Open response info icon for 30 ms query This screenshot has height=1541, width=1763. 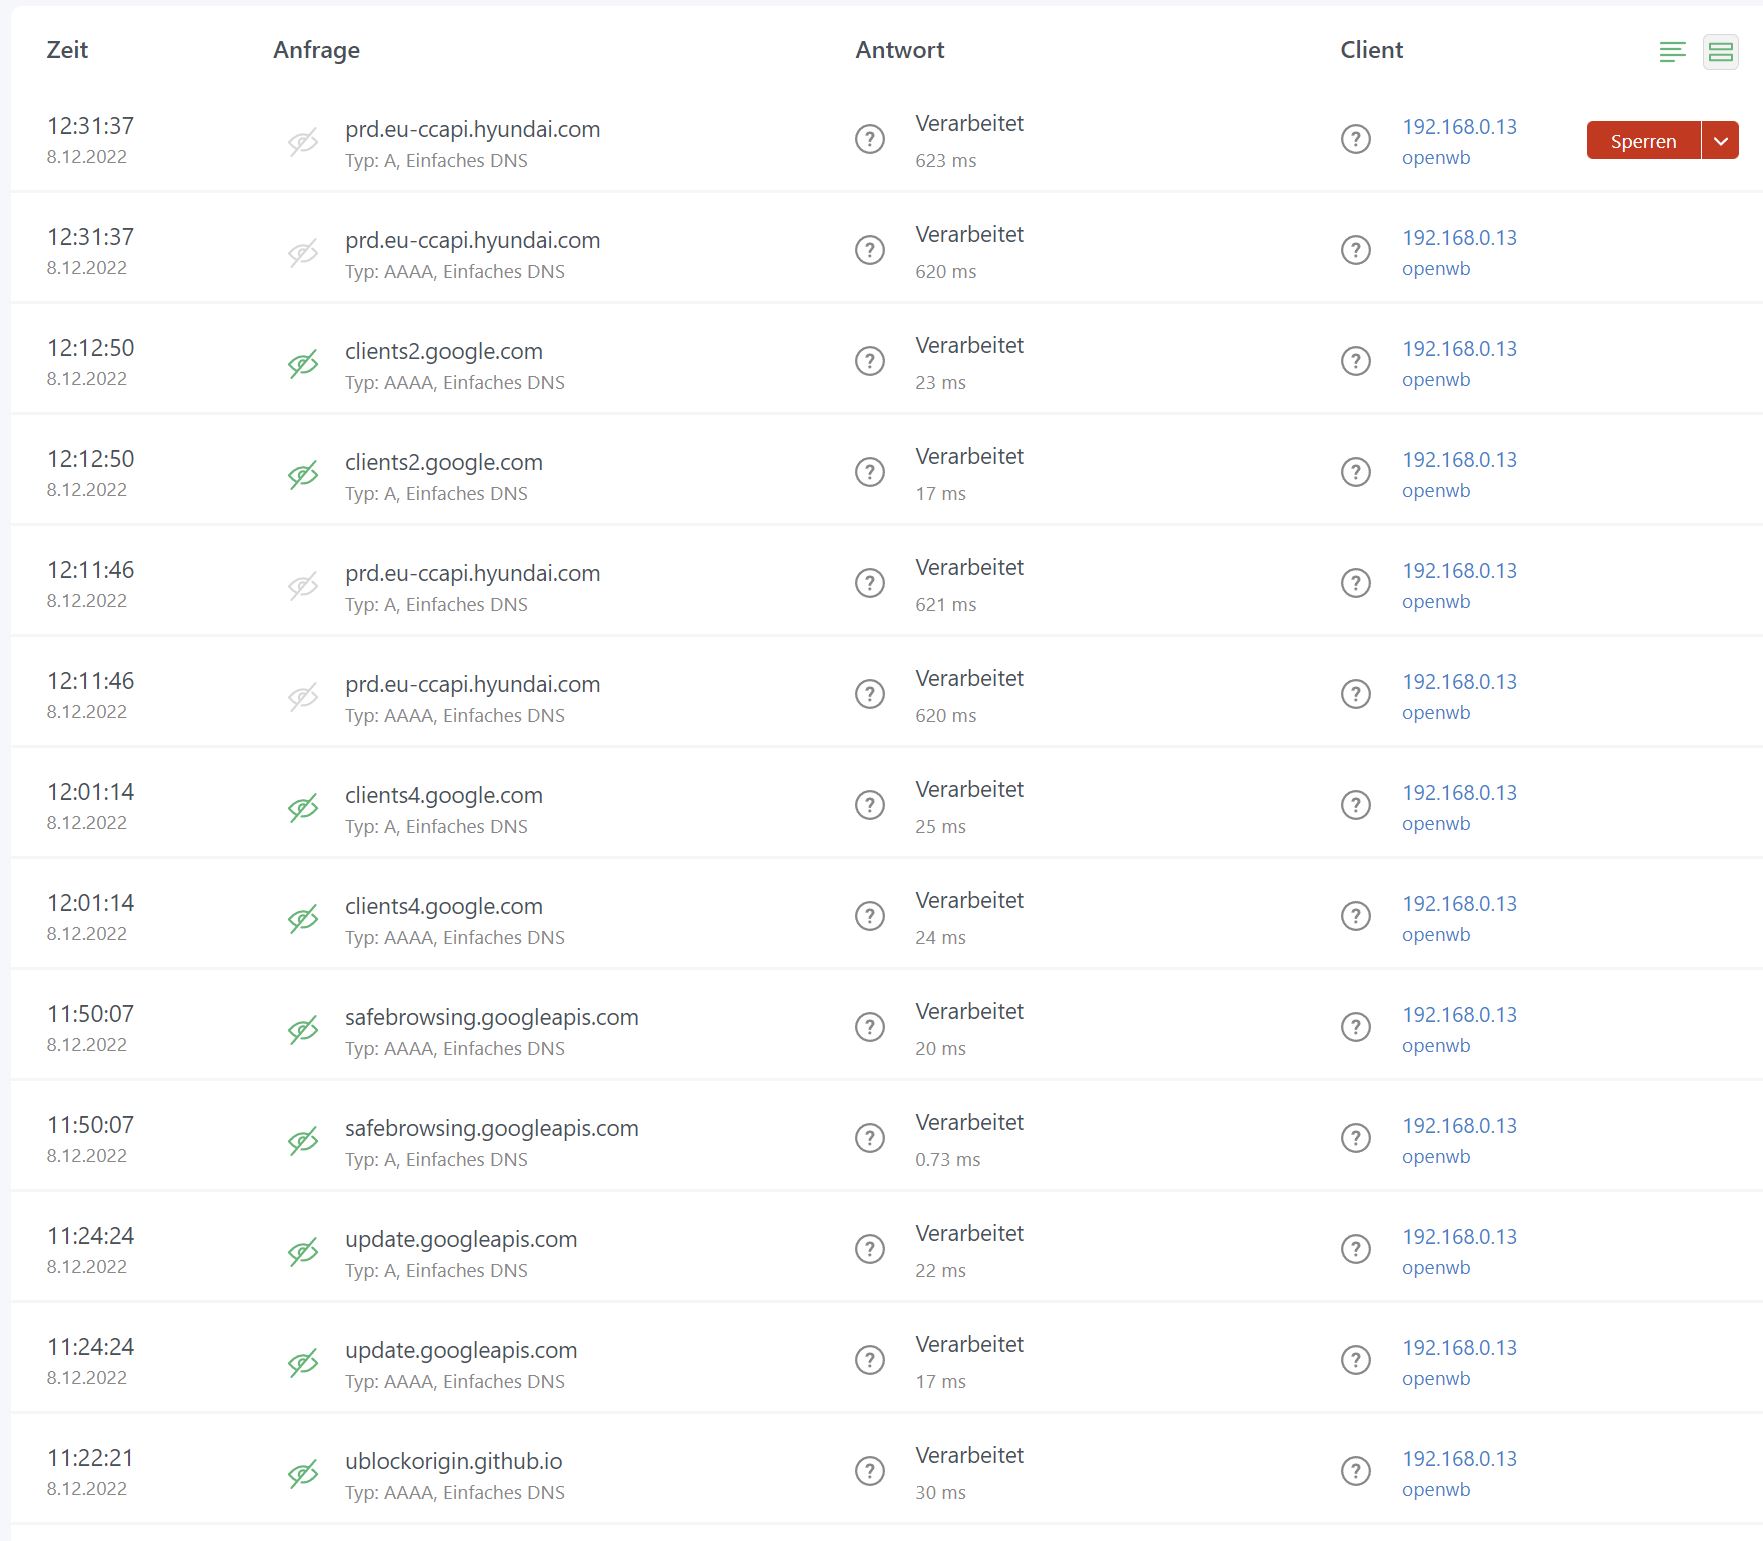(x=870, y=1471)
